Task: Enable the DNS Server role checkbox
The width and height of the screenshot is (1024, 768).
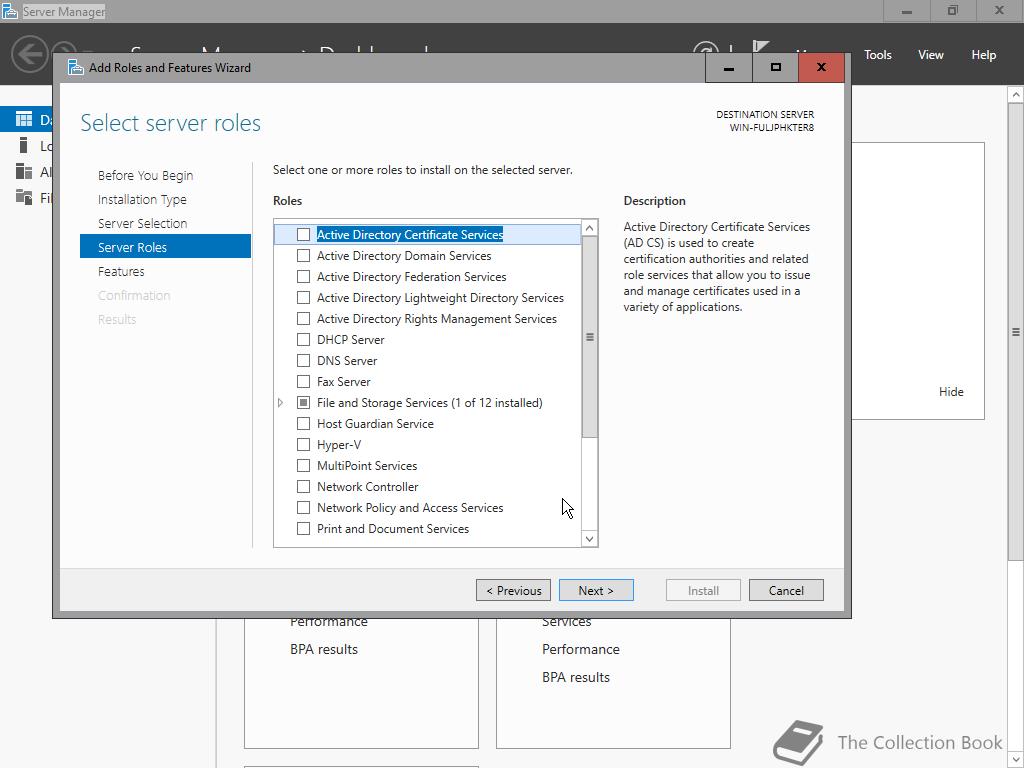Action: click(303, 360)
